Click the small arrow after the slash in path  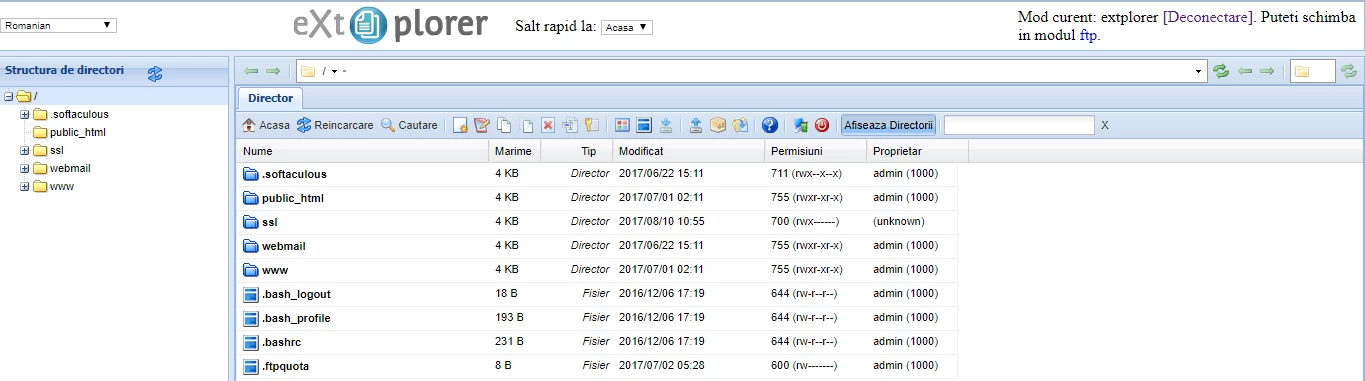(x=334, y=71)
